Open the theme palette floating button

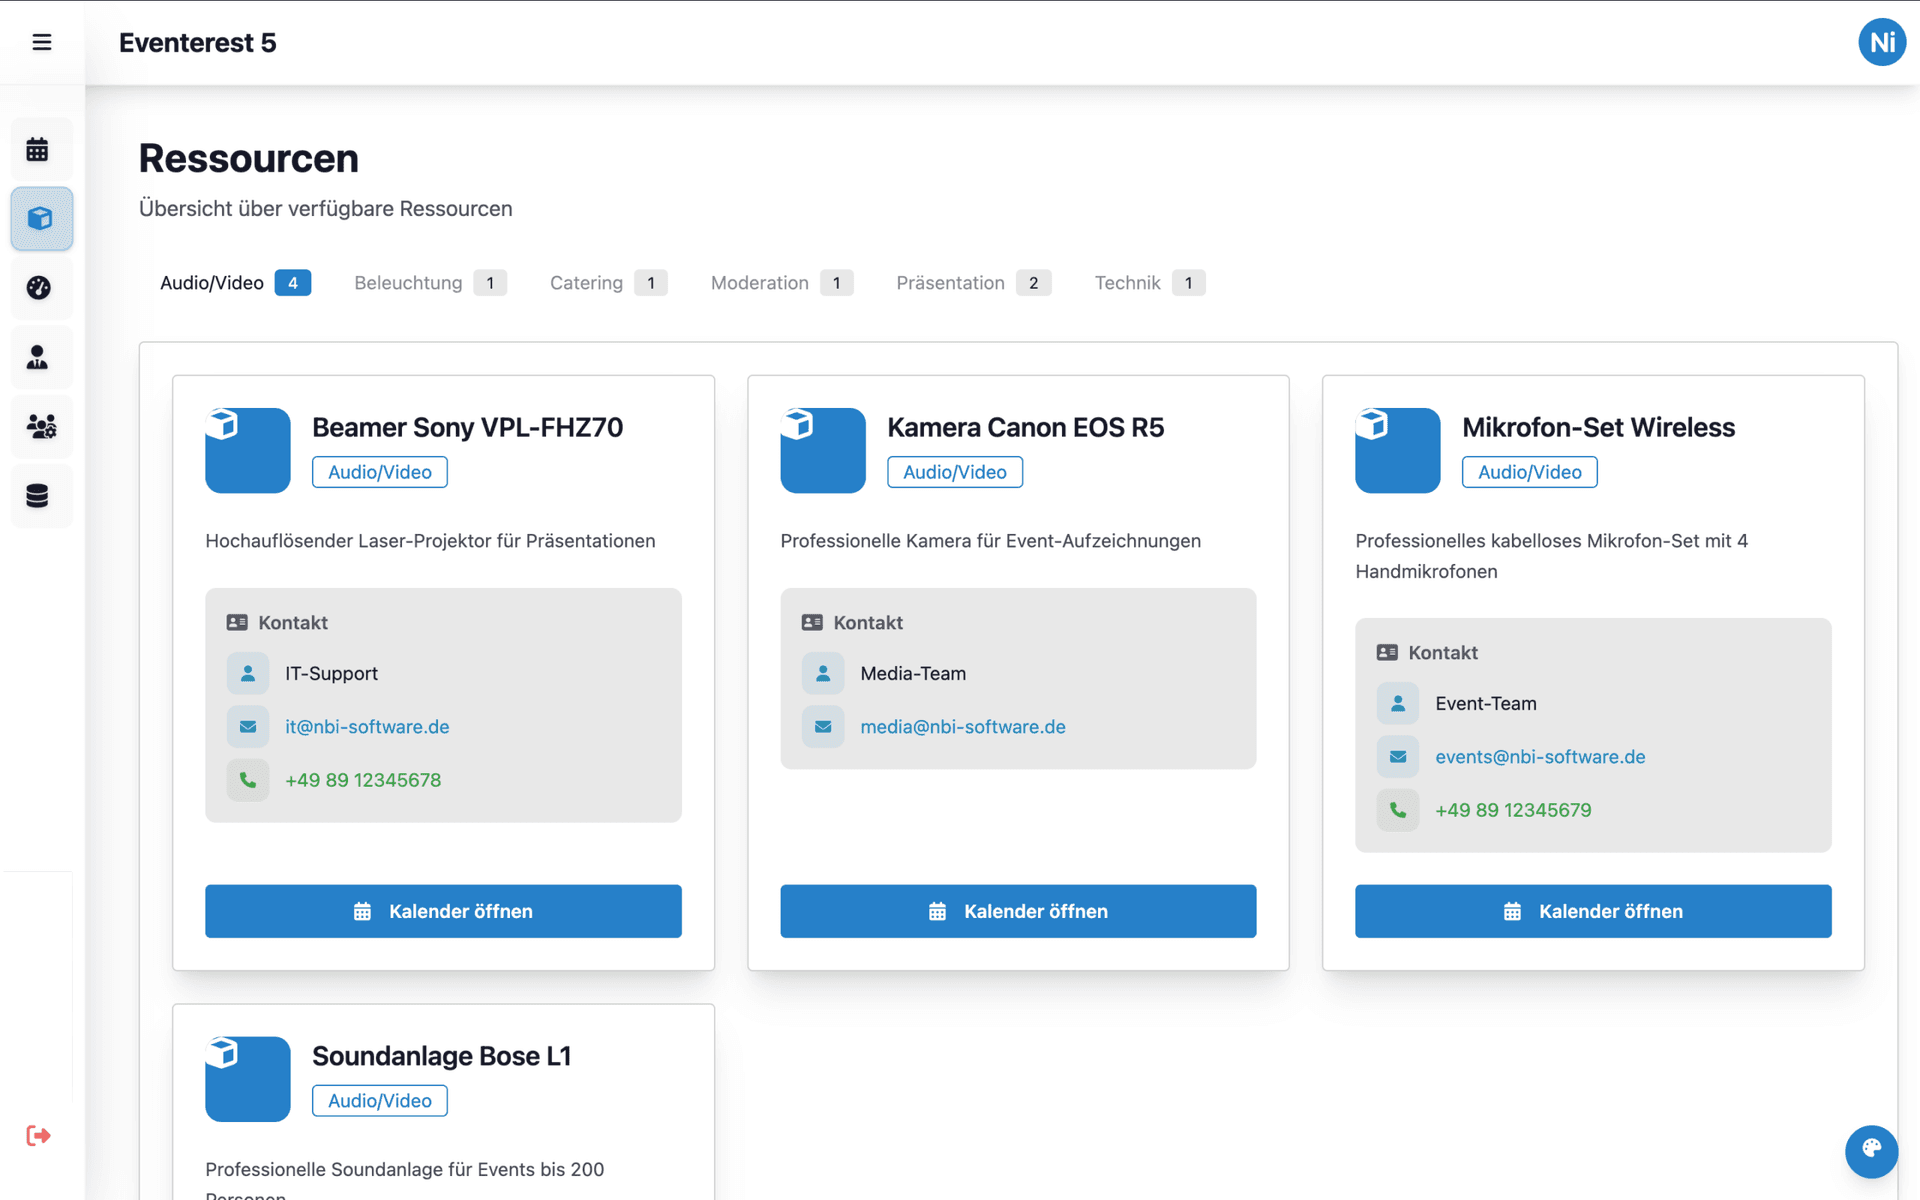pos(1871,1150)
